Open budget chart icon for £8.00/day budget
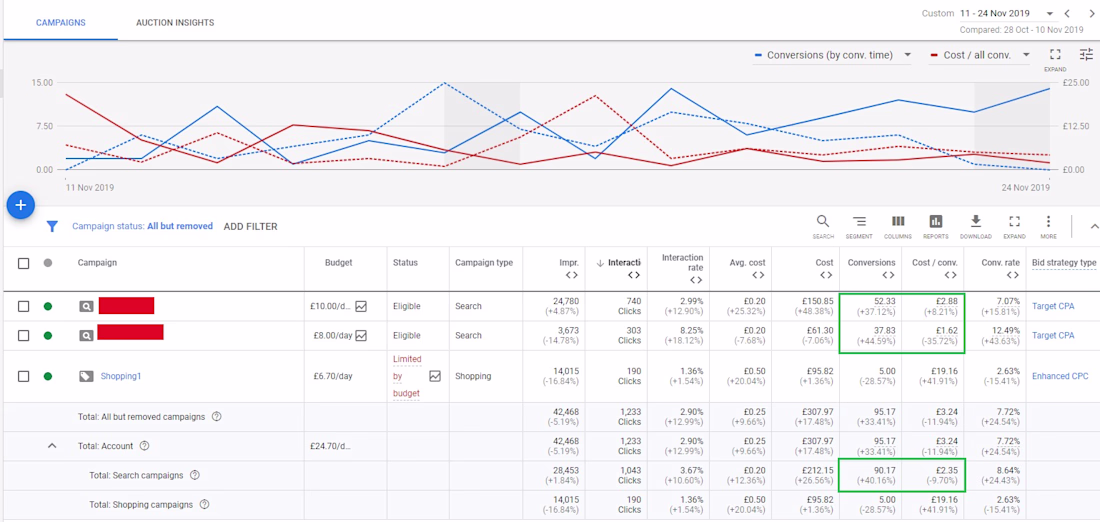 point(361,335)
